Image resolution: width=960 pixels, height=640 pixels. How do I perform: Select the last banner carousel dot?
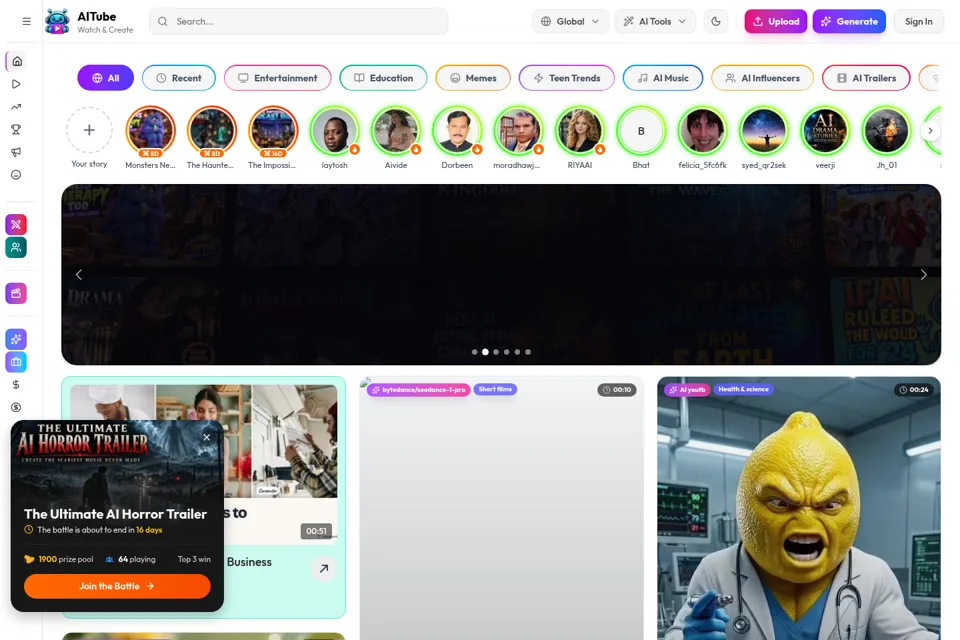(x=528, y=352)
